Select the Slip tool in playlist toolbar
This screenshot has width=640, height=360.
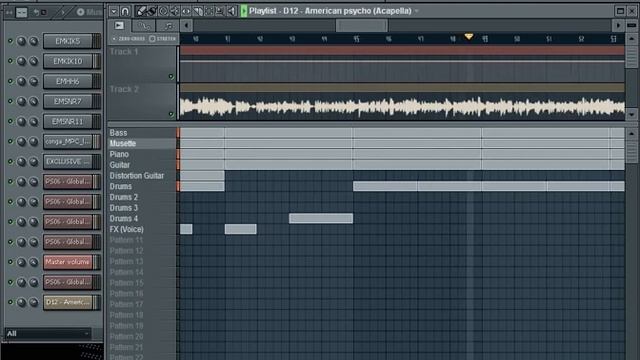tap(186, 11)
